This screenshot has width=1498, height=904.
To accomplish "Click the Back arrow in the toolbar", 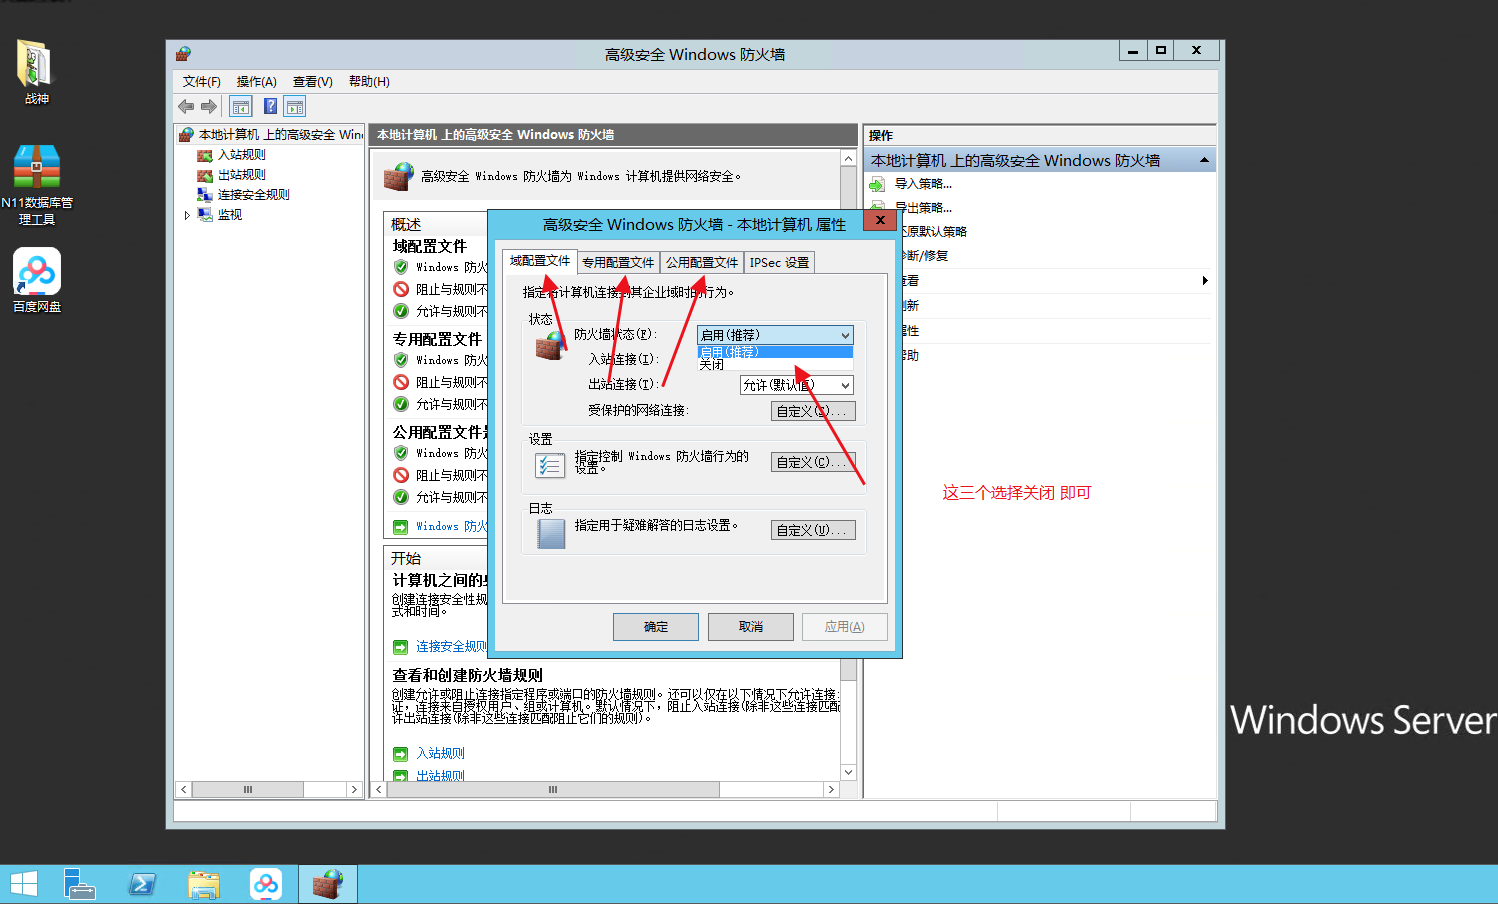I will click(186, 107).
